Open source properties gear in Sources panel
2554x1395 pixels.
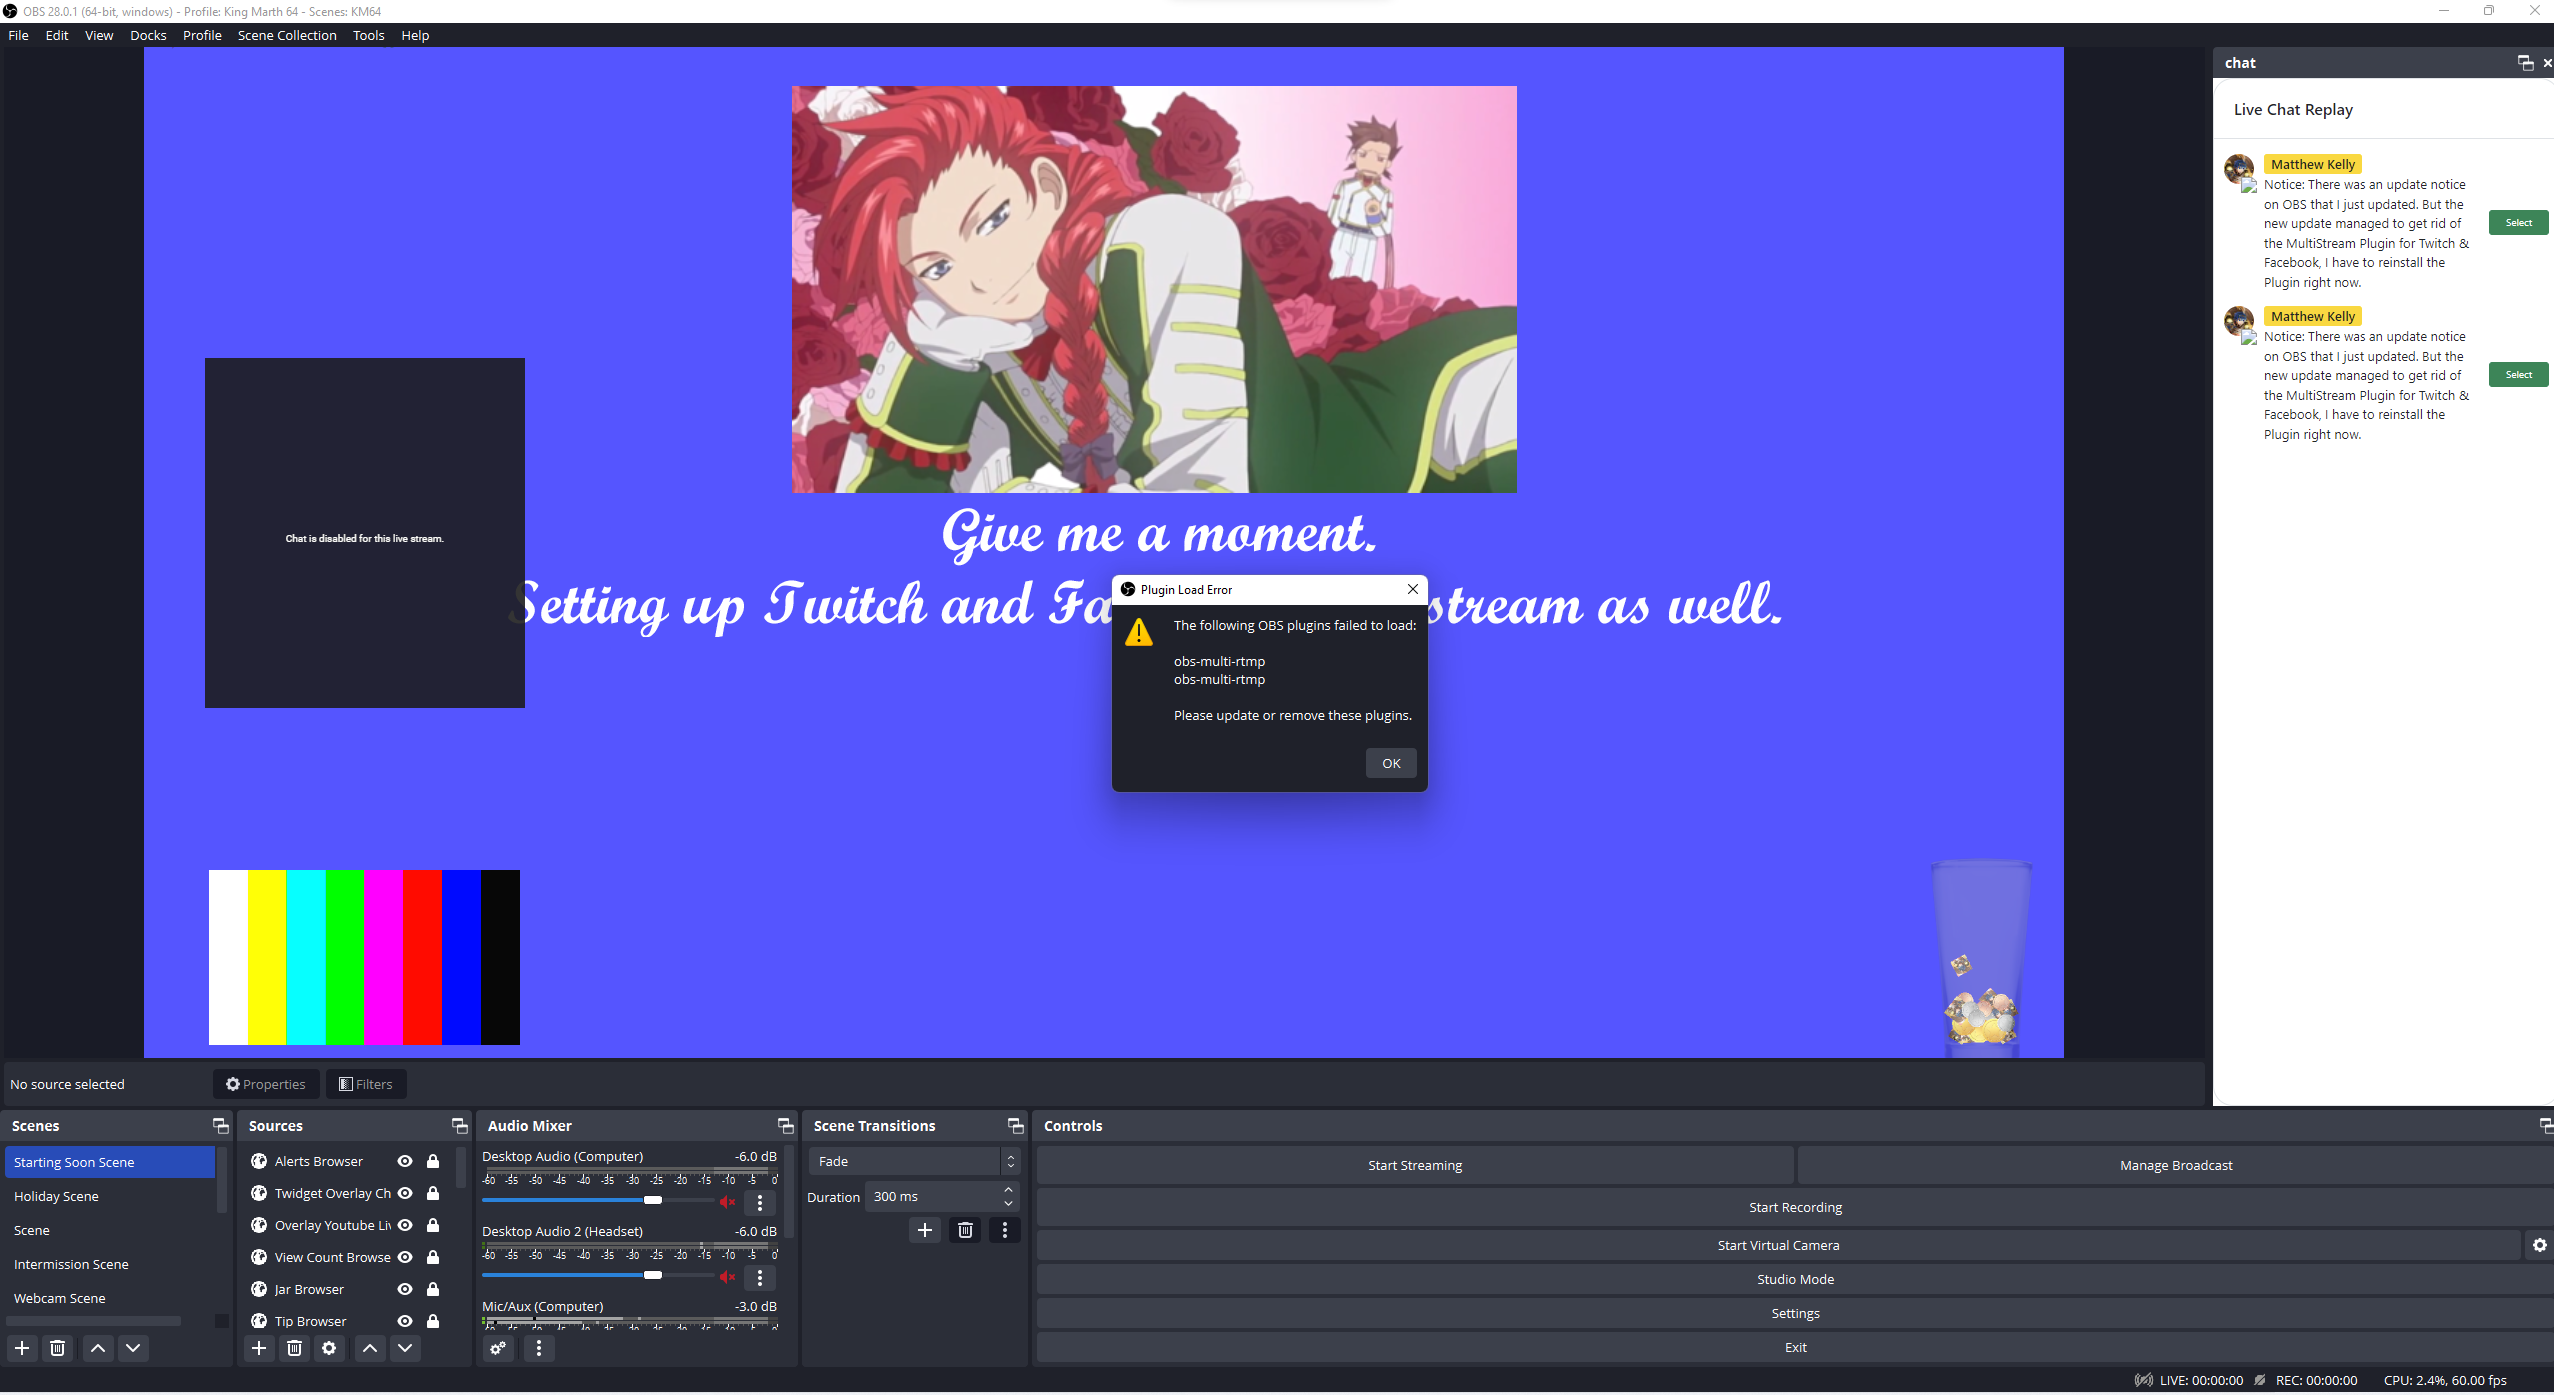329,1348
